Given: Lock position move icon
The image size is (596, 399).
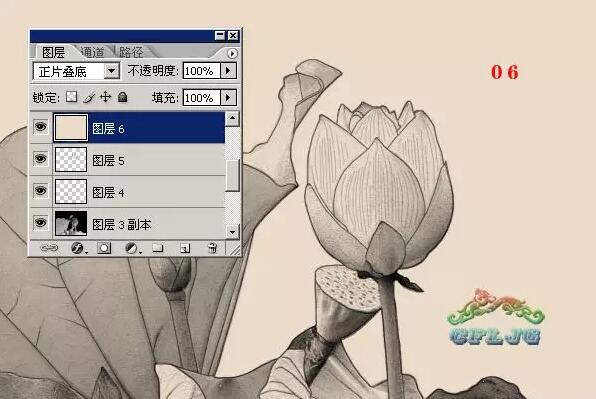Looking at the screenshot, I should tap(105, 97).
